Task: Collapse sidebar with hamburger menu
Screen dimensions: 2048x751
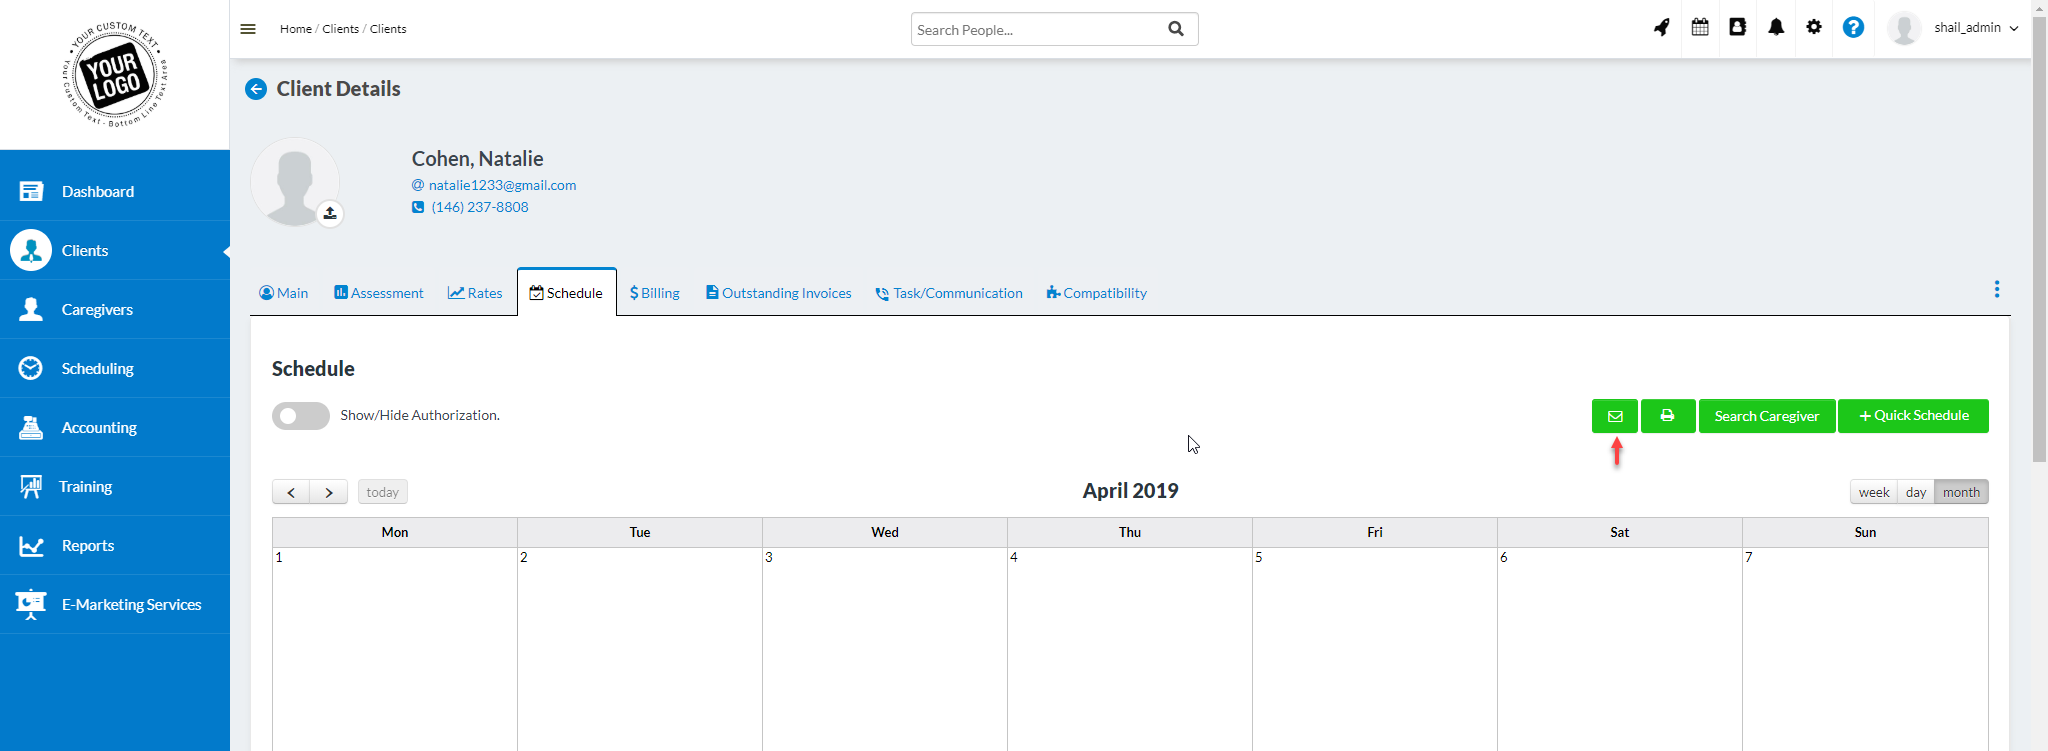Action: pyautogui.click(x=248, y=29)
